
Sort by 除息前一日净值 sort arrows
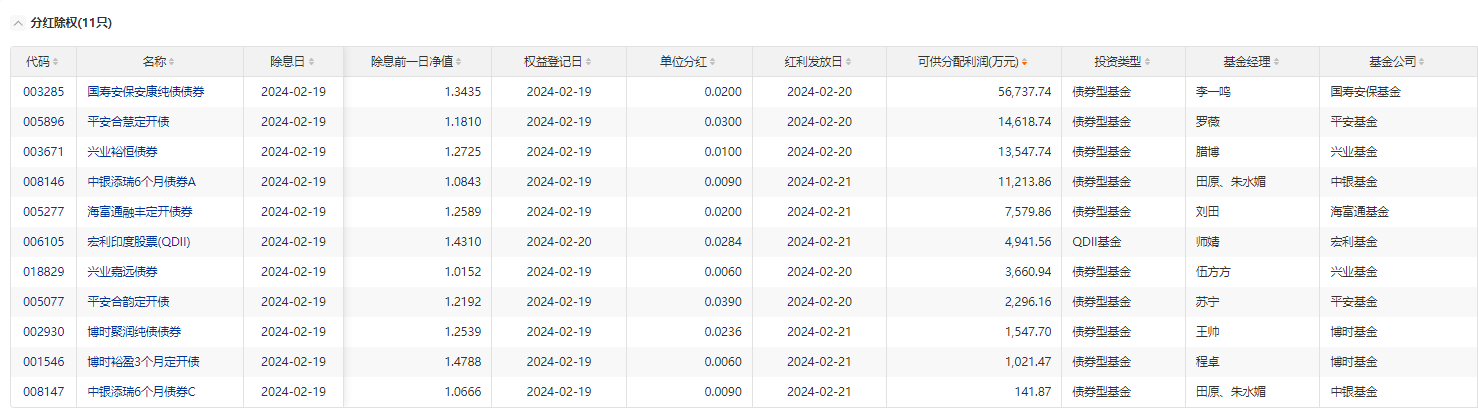coord(459,62)
